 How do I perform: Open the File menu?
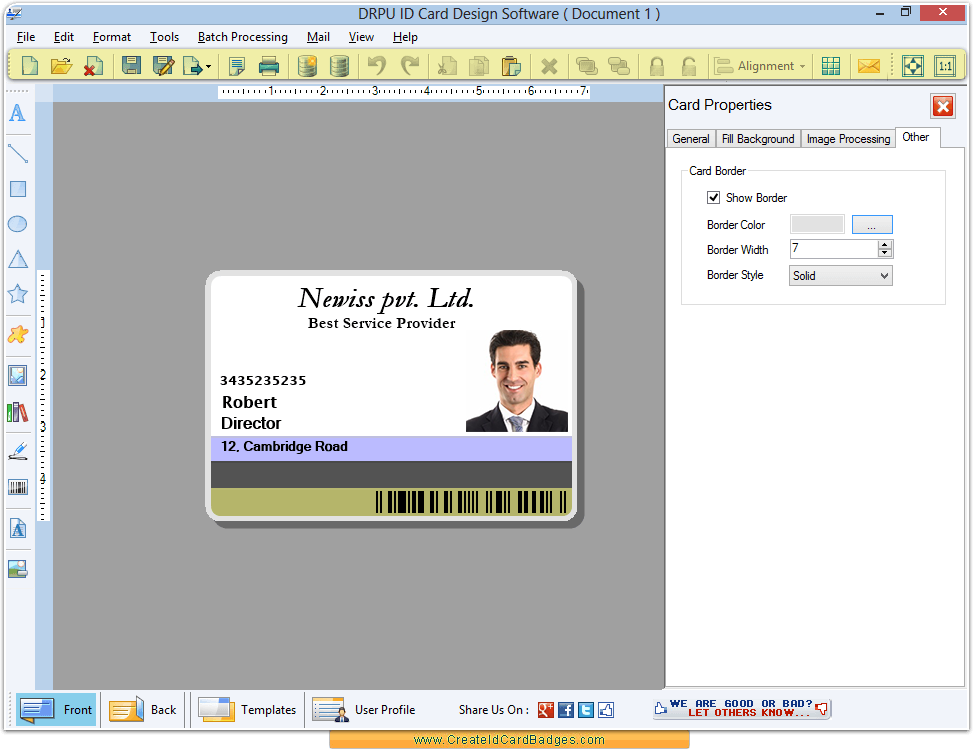point(25,37)
